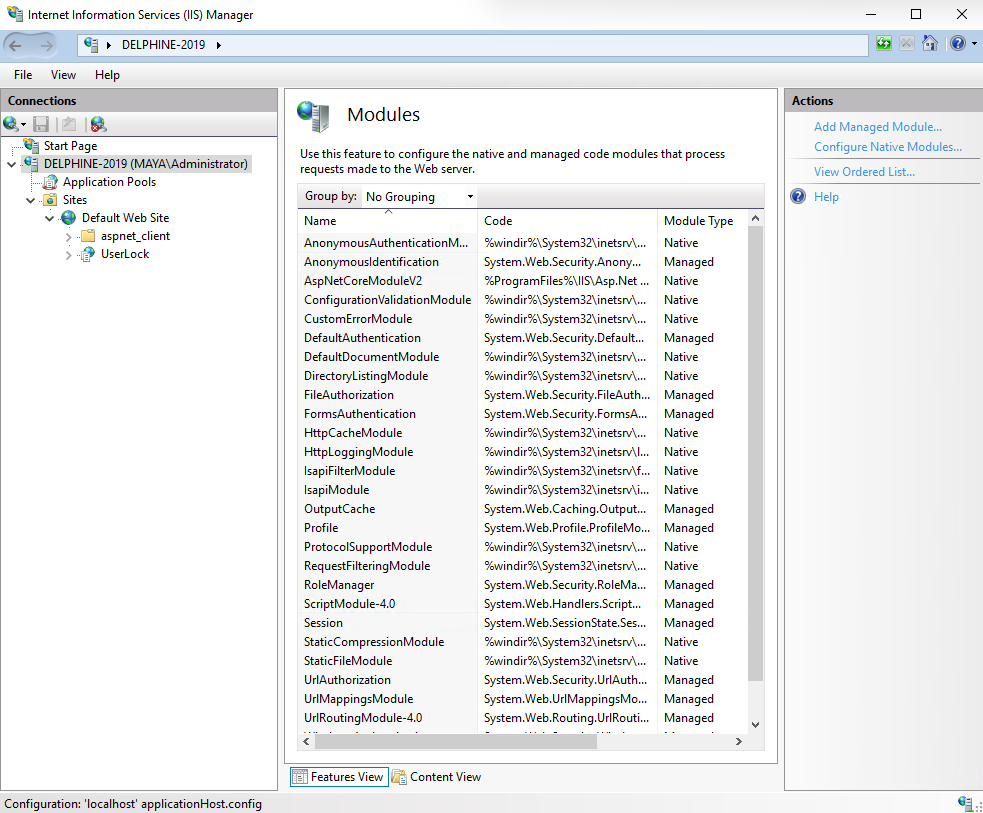Screen dimensions: 983x813
Task: Select the AspNetCoreModuleV2 row
Action: pyautogui.click(x=523, y=281)
